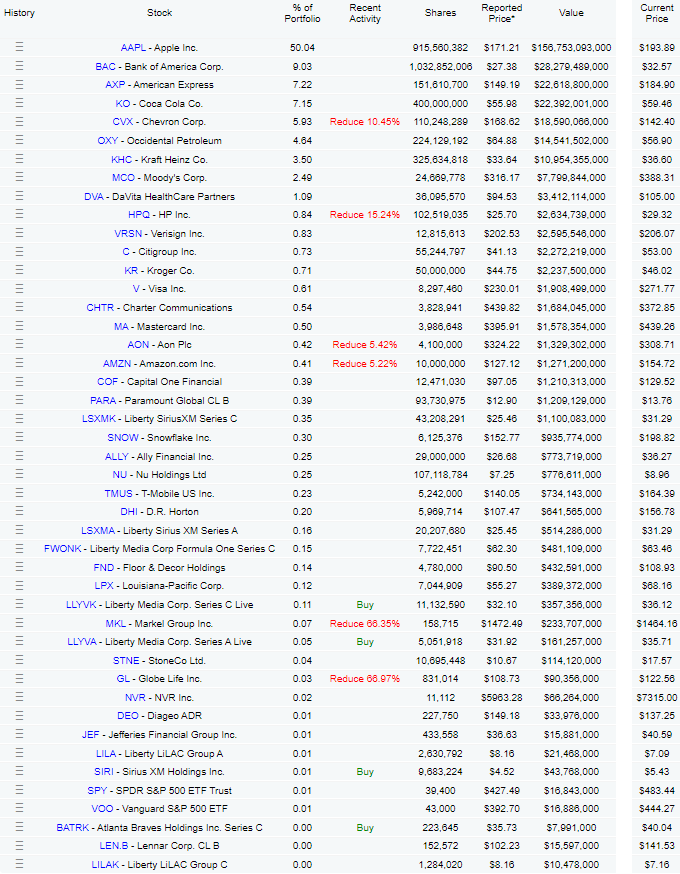Open the OXY ticker link
Screen dimensions: 680x874
pos(108,140)
